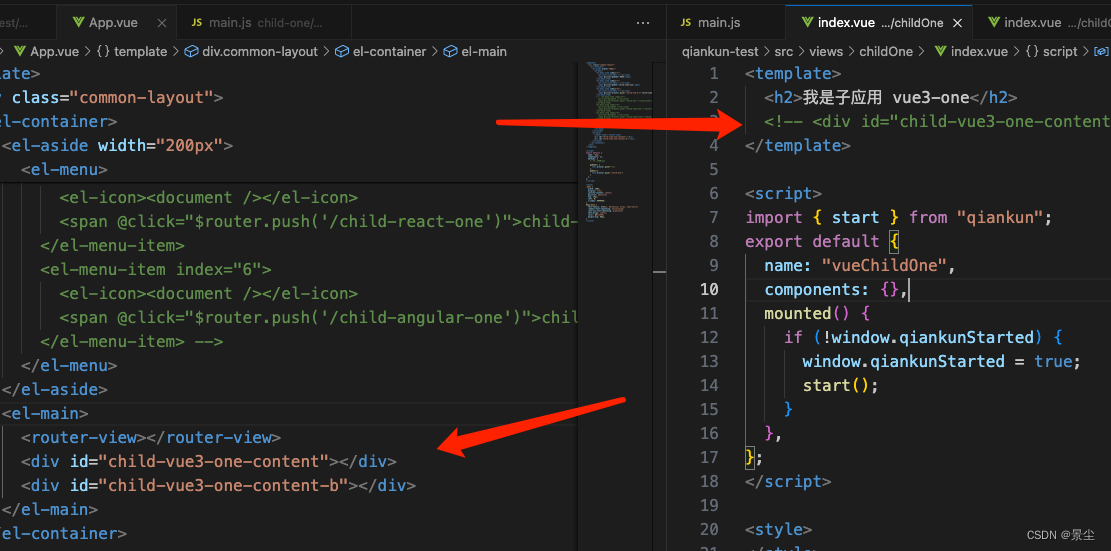Image resolution: width=1111 pixels, height=551 pixels.
Task: Open the second index.vue tab at far right
Action: pos(1042,23)
